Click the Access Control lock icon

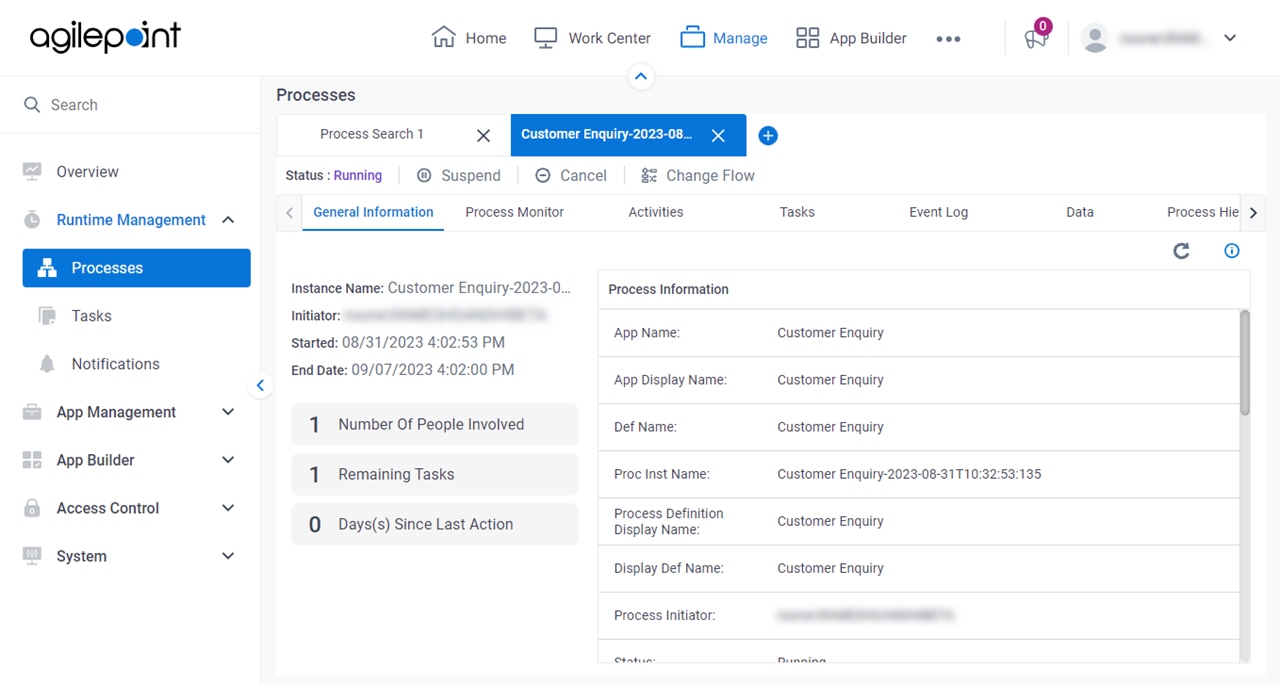pos(32,508)
